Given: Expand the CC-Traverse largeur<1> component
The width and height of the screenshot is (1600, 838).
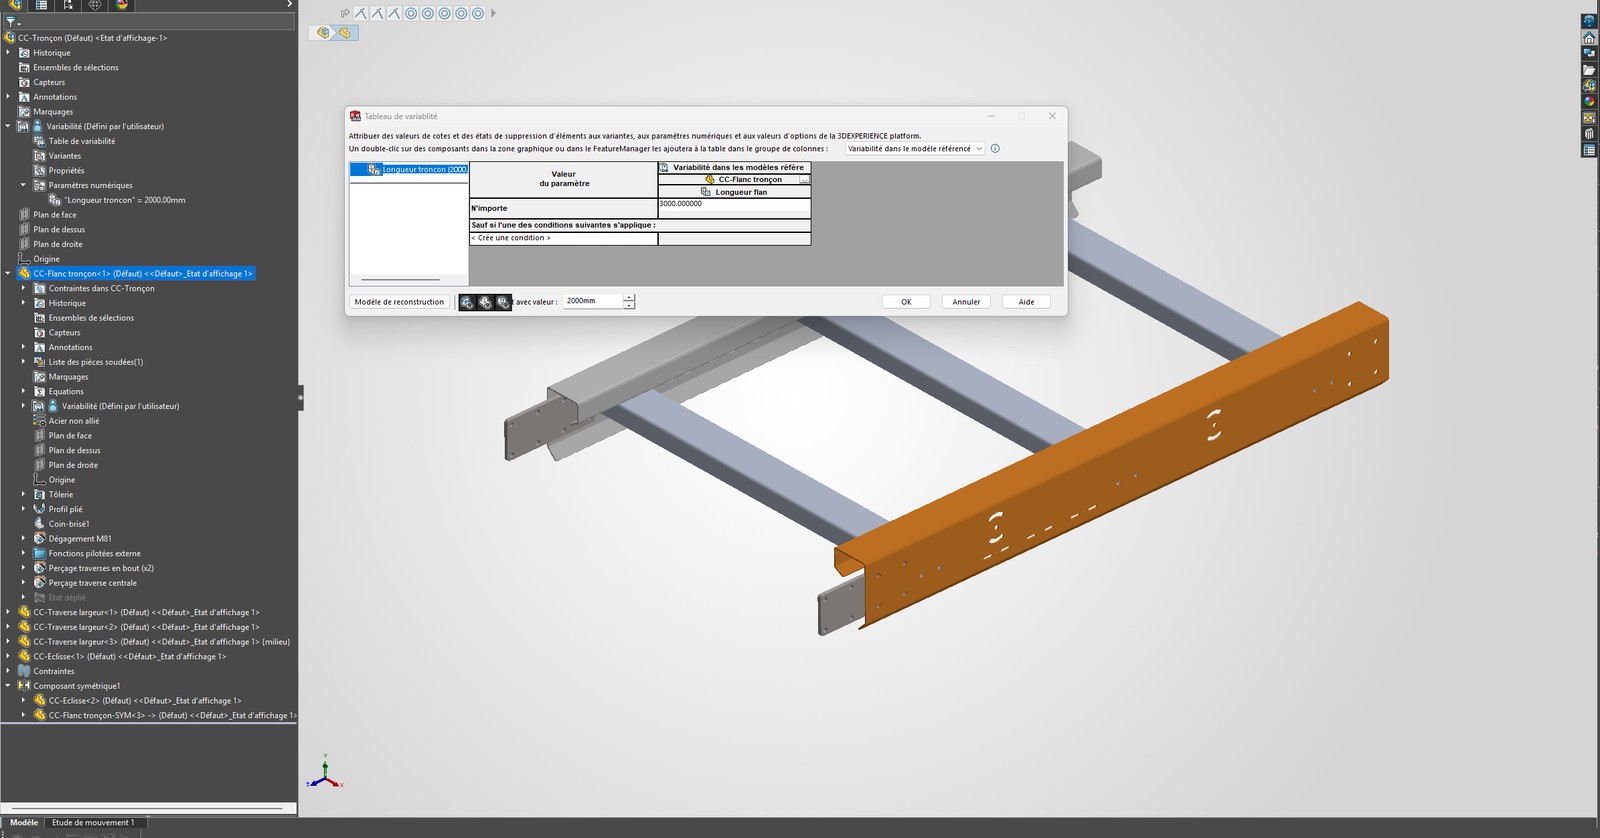Looking at the screenshot, I should point(8,612).
